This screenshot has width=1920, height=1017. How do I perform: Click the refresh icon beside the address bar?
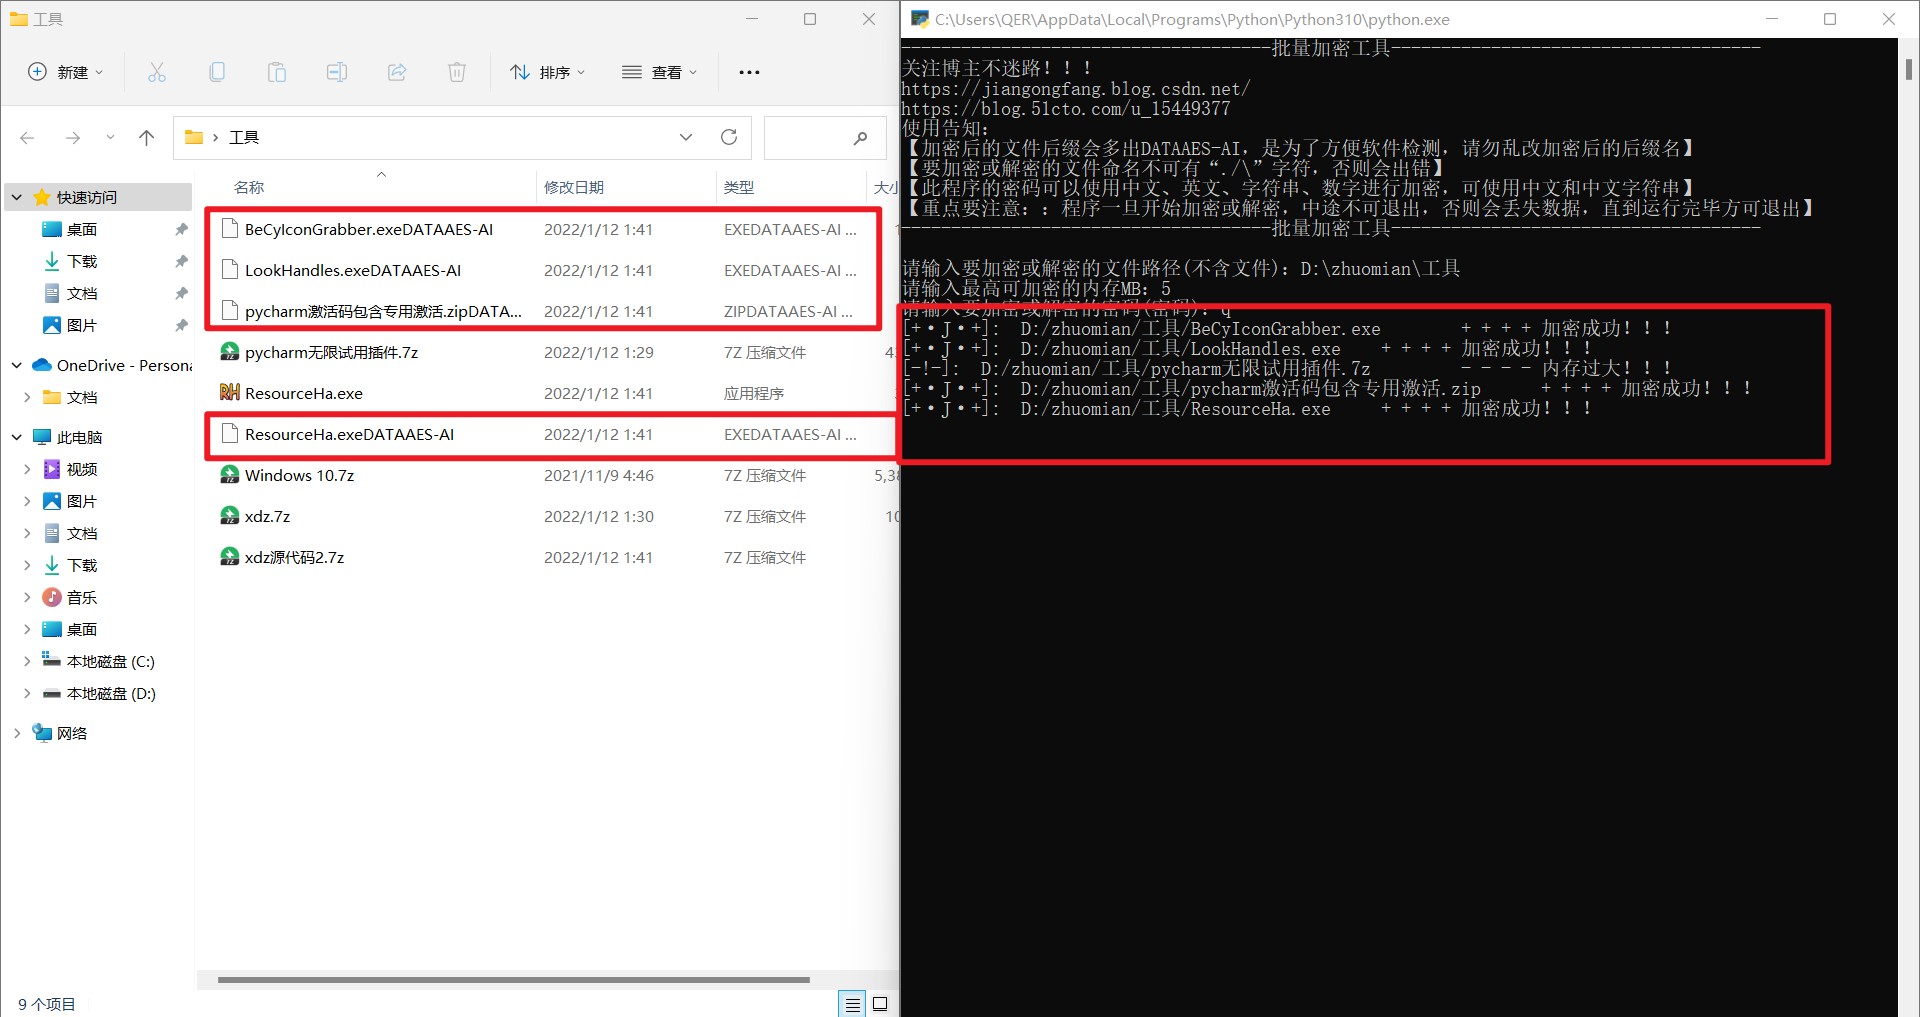[729, 137]
